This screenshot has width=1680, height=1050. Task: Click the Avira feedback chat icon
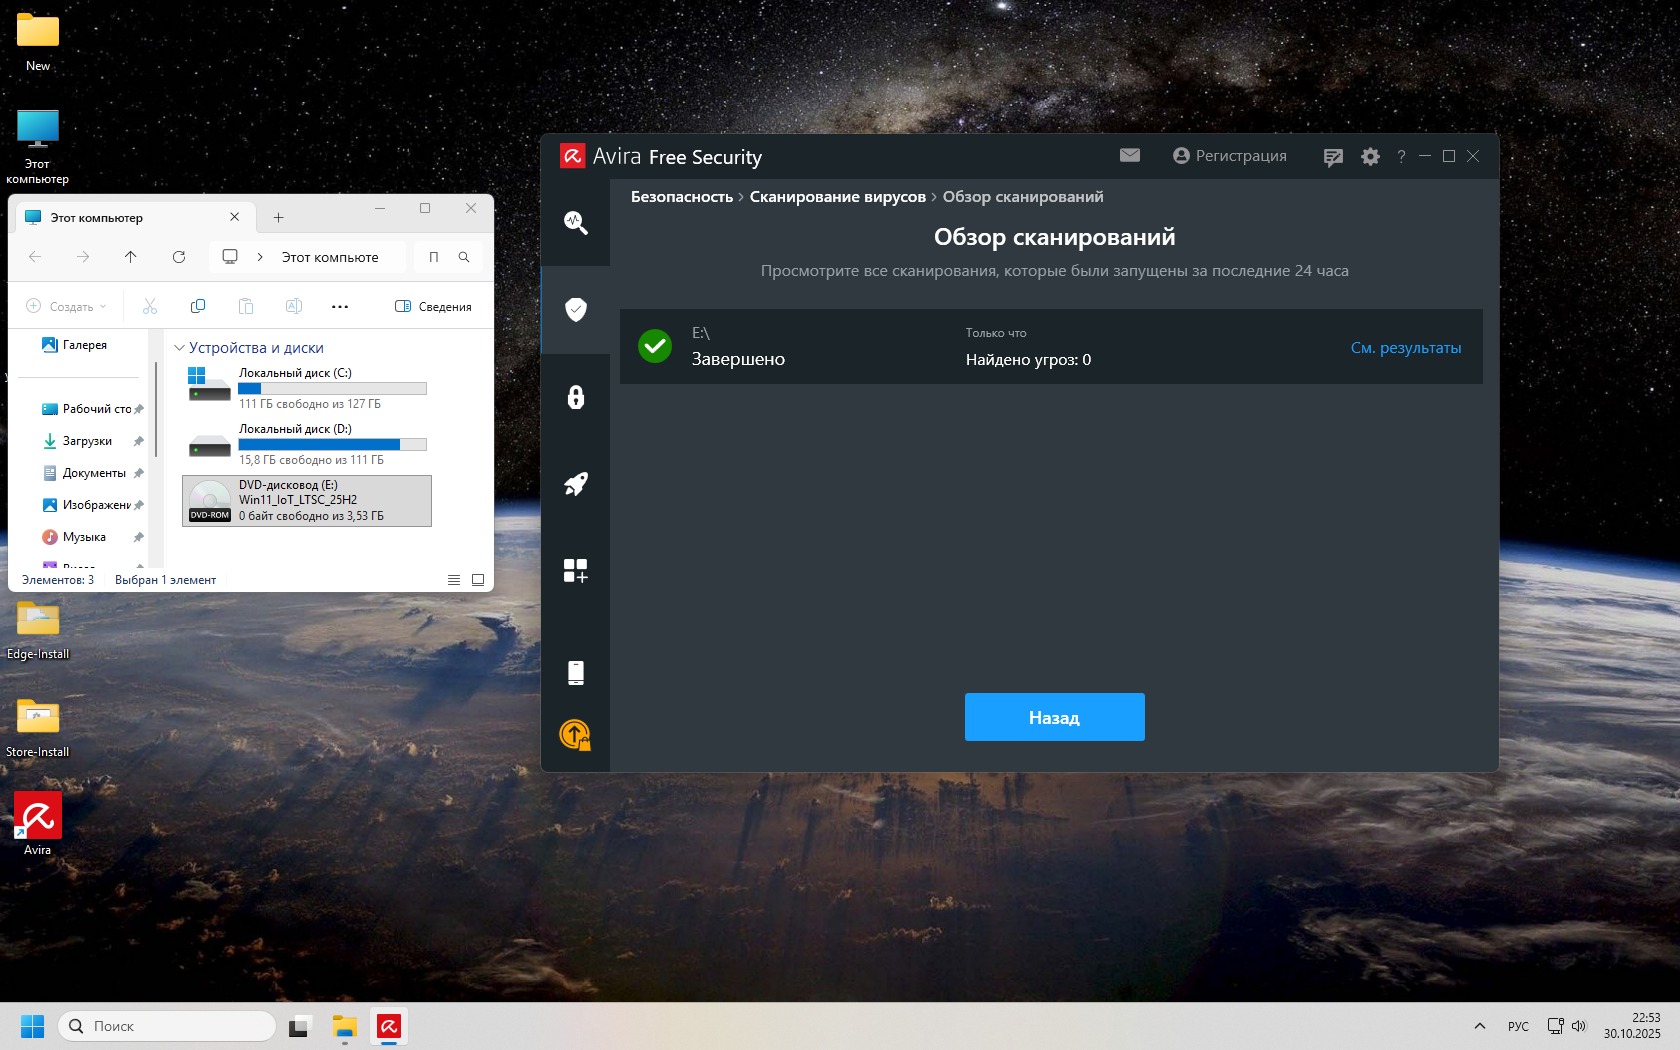coord(1333,157)
